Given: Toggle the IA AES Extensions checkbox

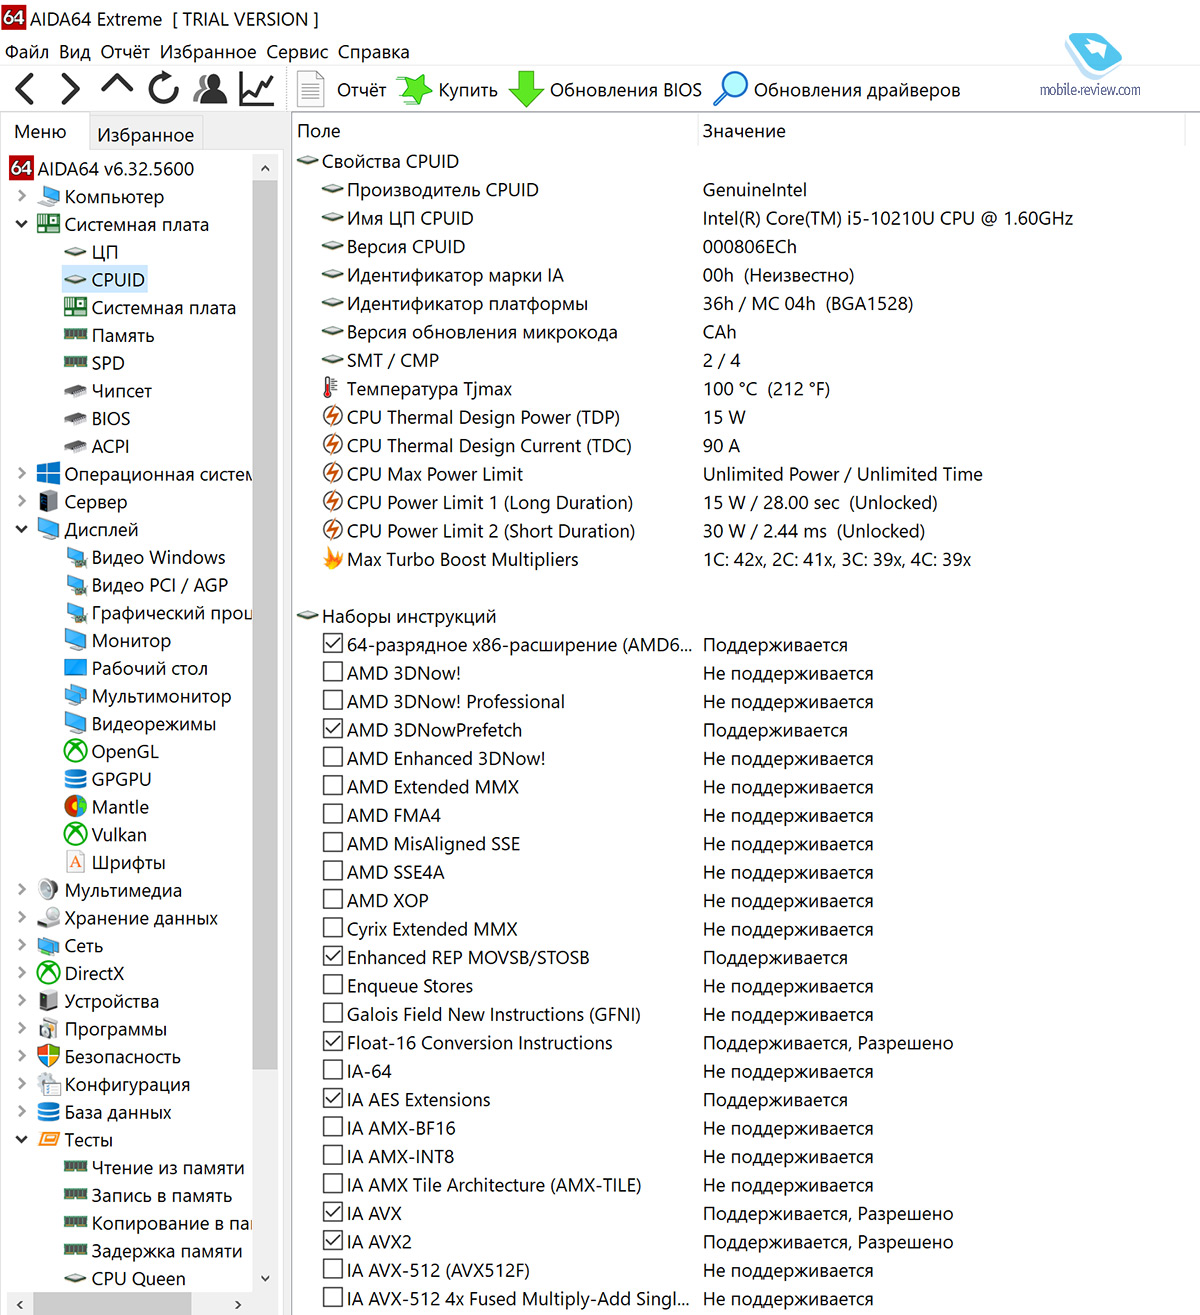Looking at the screenshot, I should (333, 1098).
